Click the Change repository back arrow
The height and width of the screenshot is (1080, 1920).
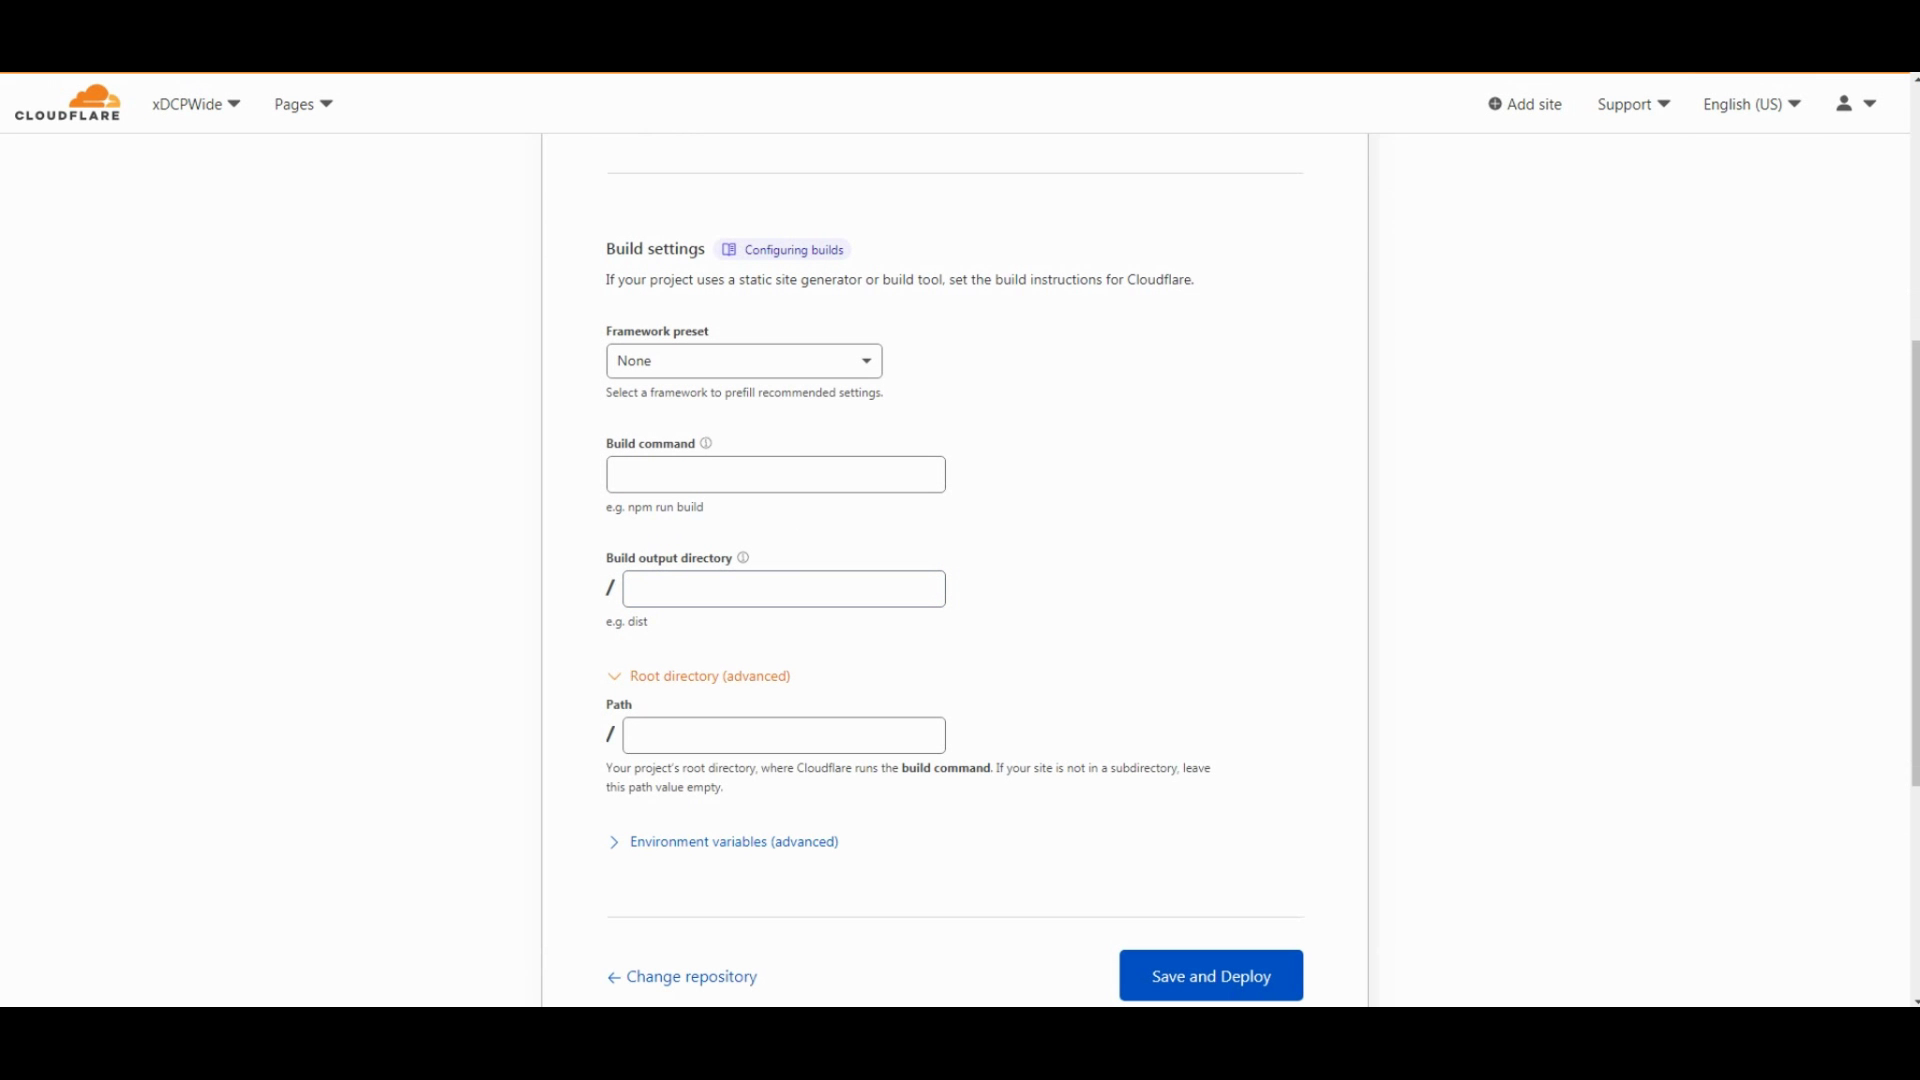pos(614,978)
